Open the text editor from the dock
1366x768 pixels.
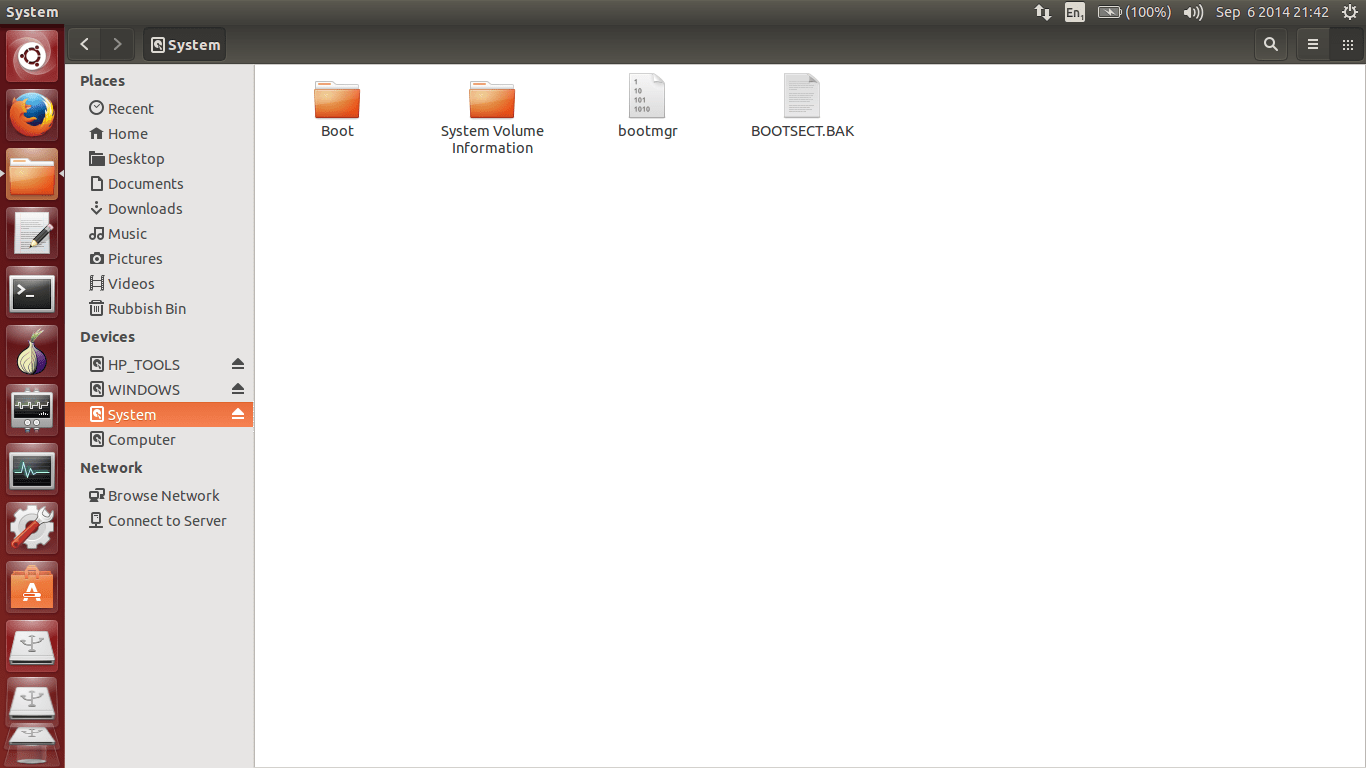32,232
